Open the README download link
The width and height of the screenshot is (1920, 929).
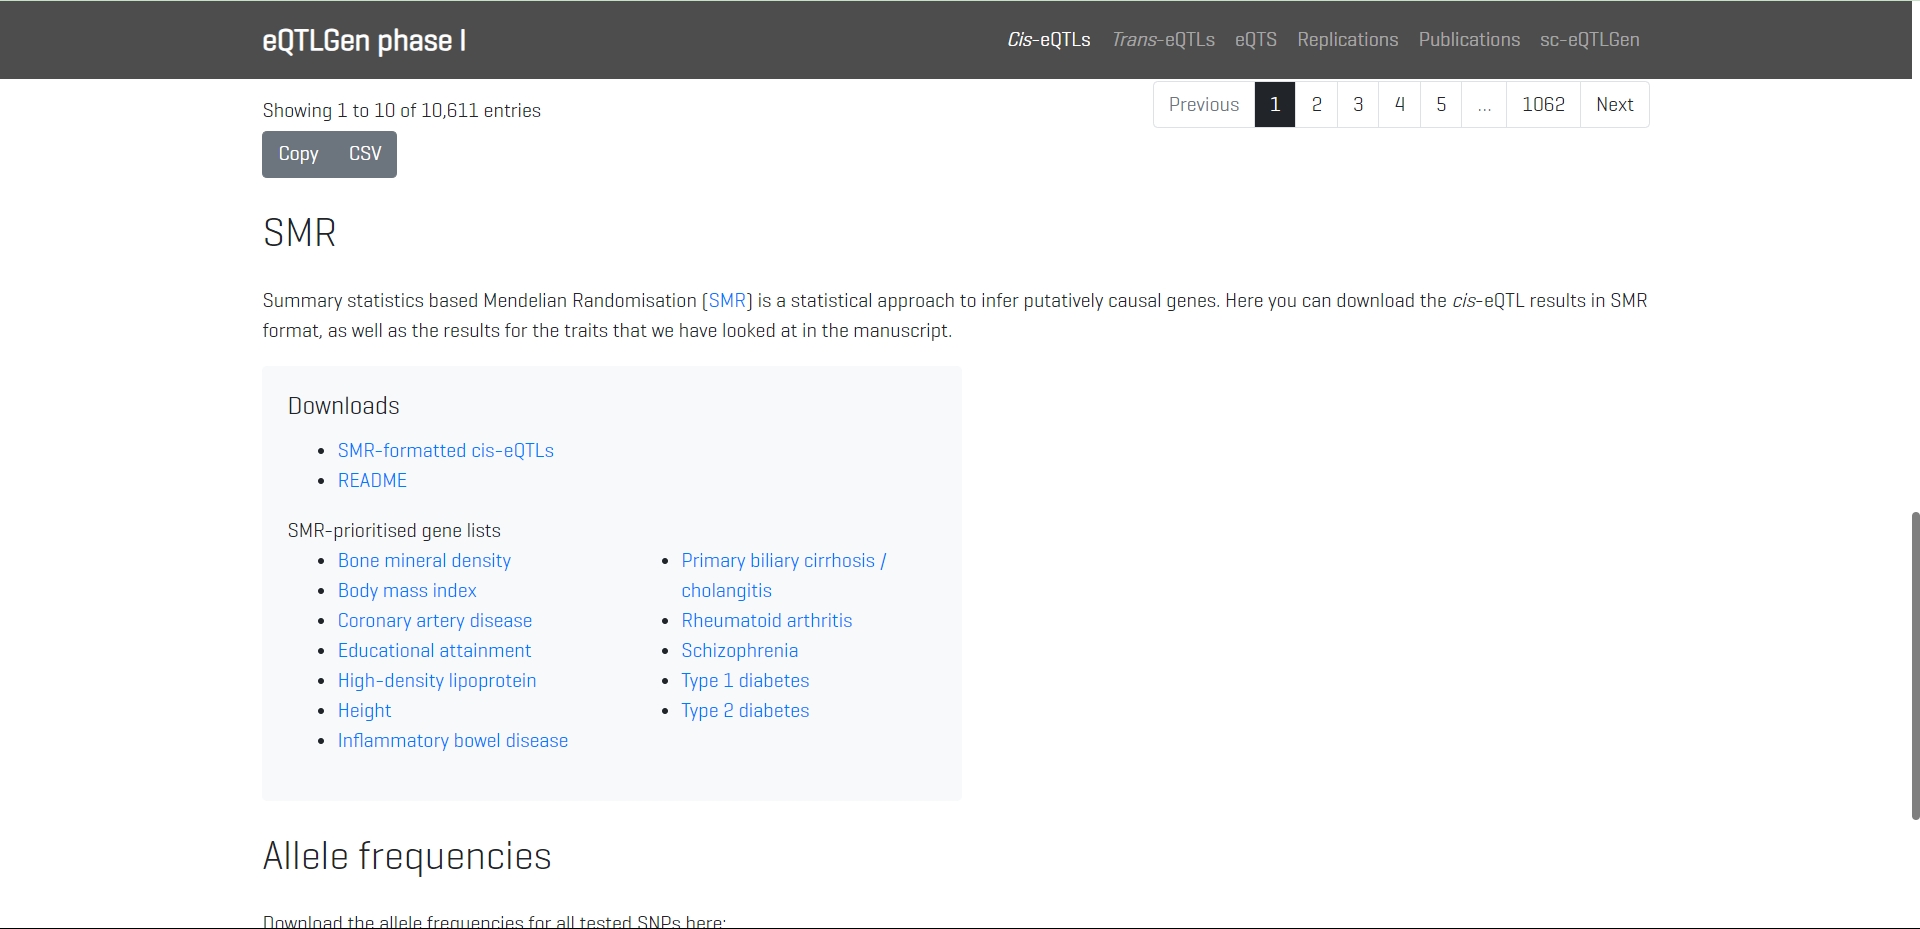[x=372, y=481]
